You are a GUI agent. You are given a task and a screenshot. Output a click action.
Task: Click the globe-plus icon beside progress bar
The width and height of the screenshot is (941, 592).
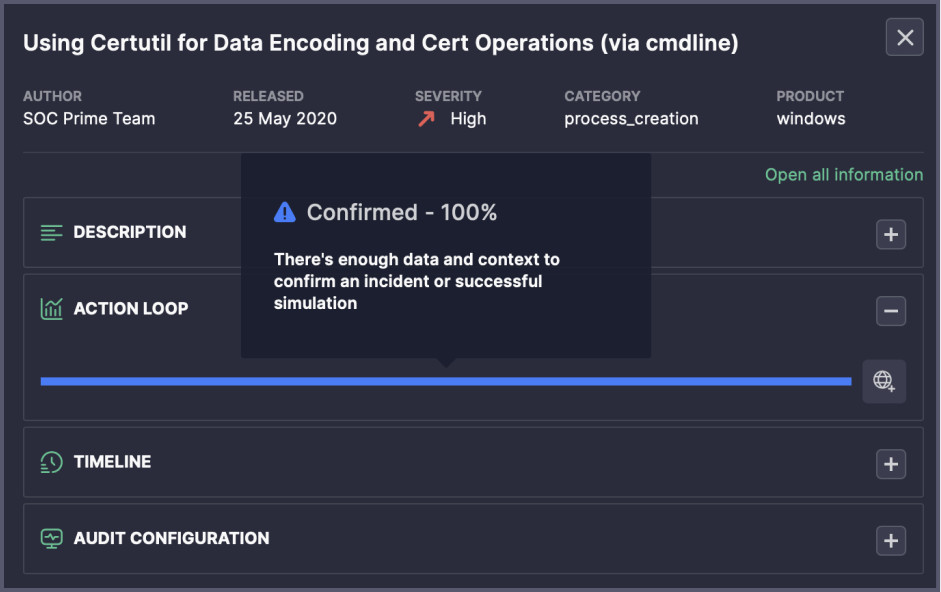pos(884,381)
